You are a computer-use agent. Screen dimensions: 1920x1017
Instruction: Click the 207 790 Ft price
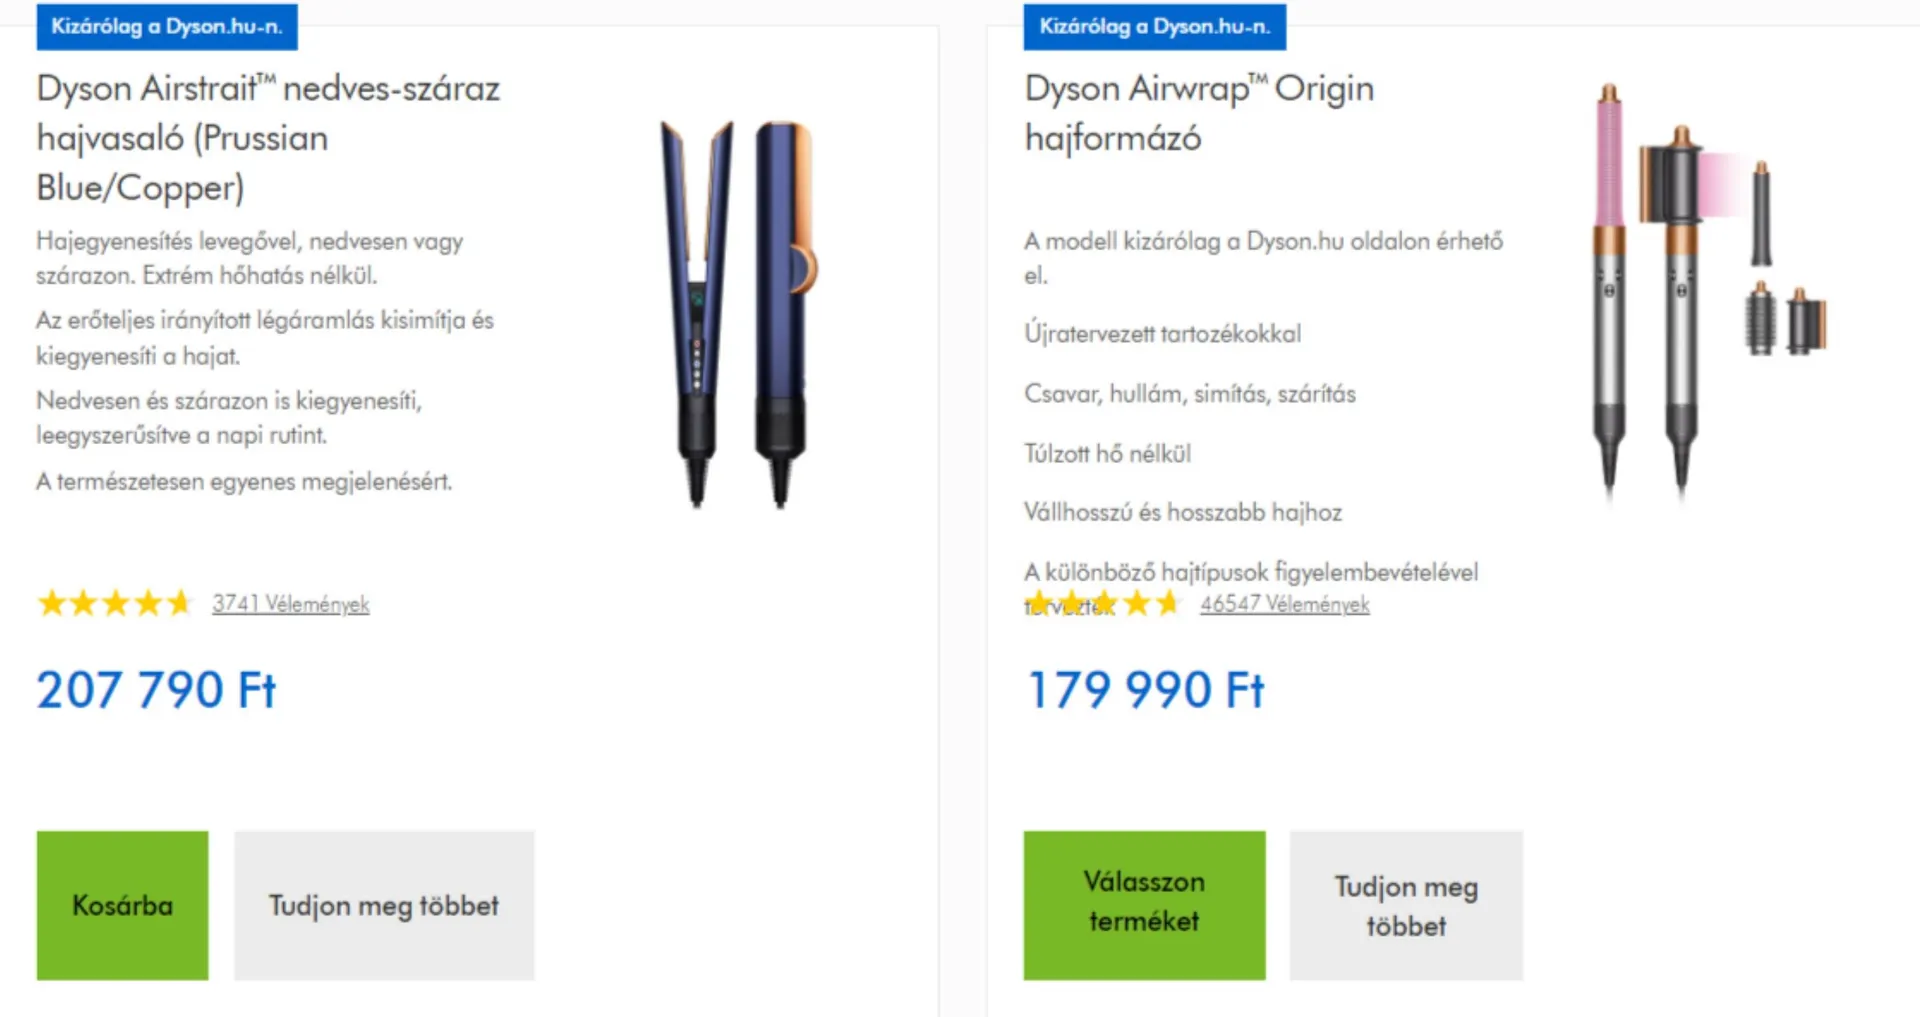pos(156,690)
